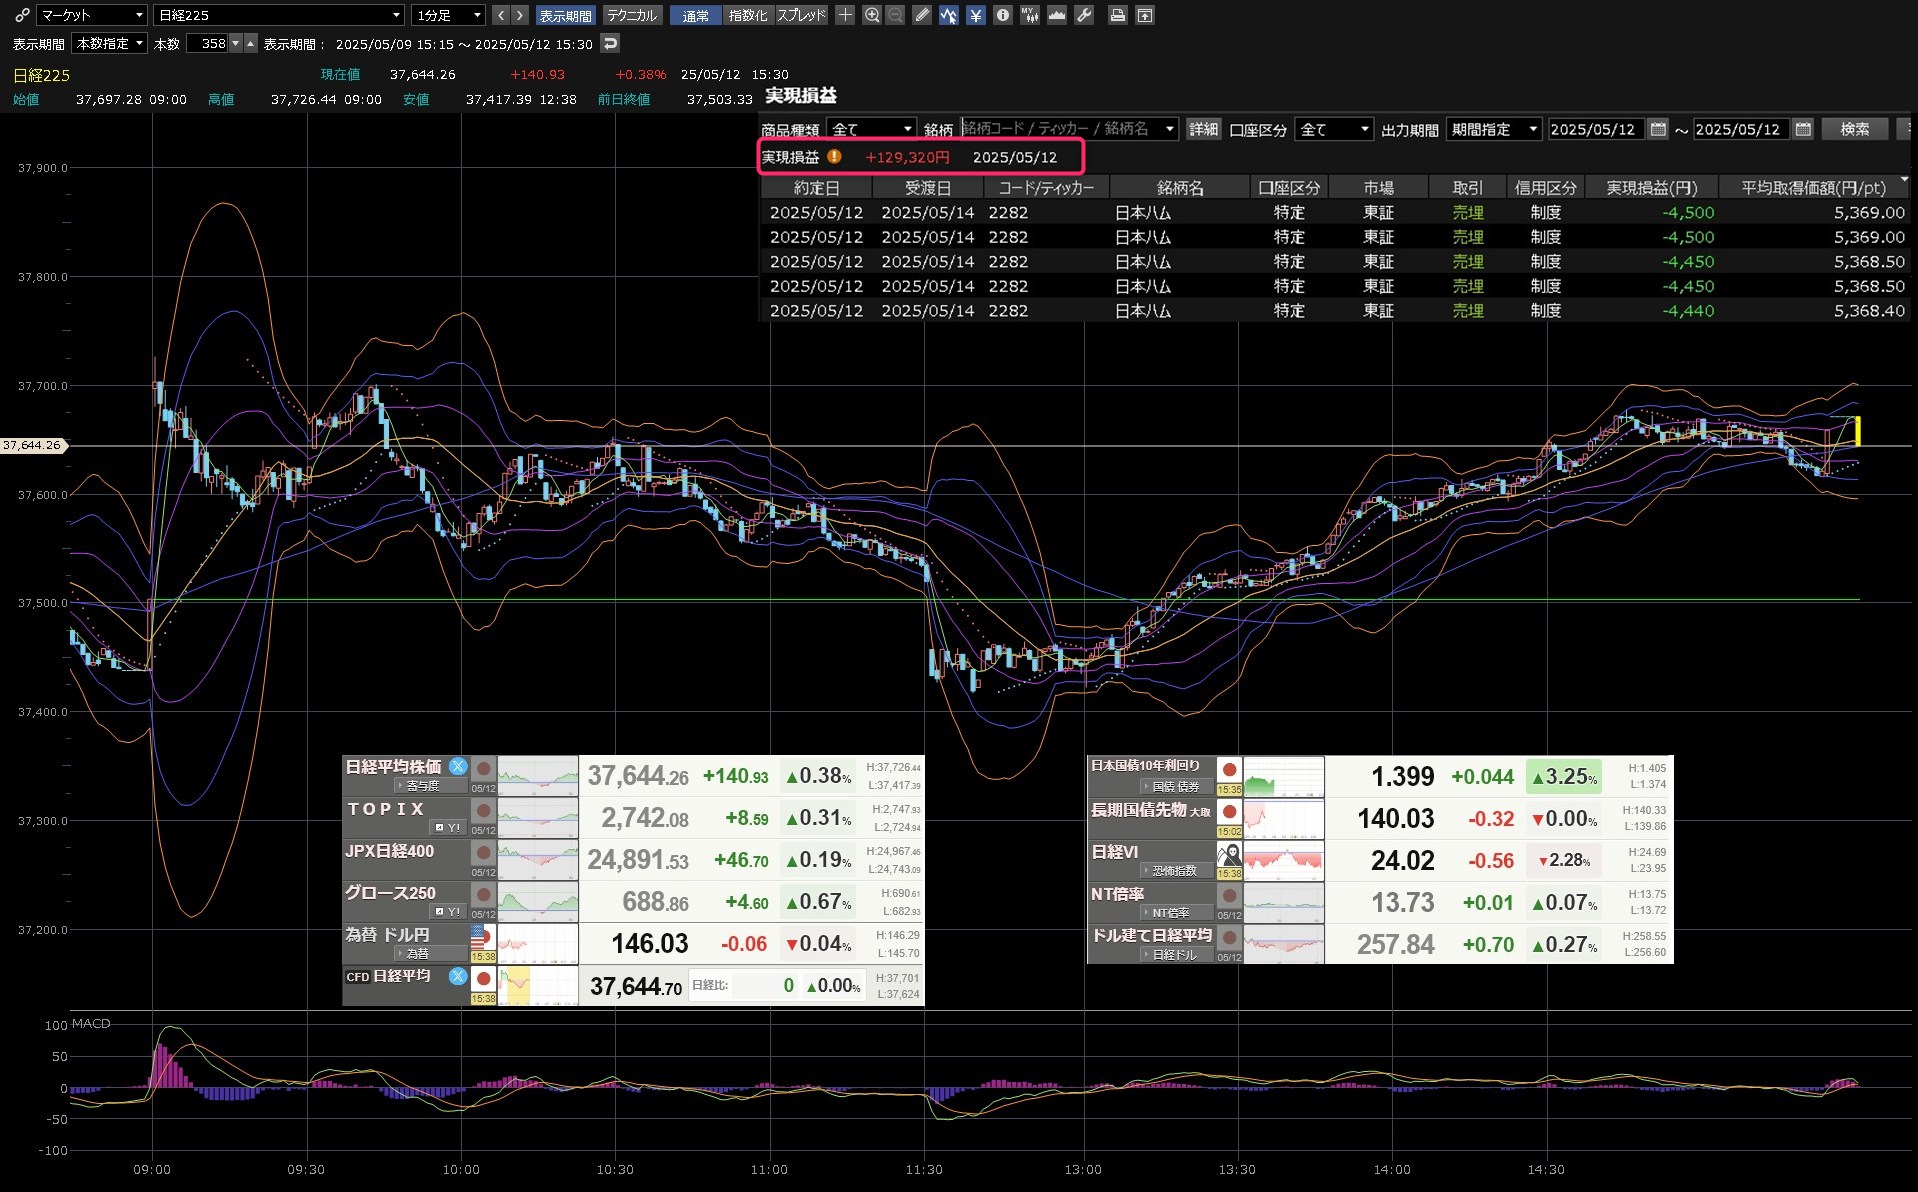Select the pencil drawing tool

coord(922,15)
